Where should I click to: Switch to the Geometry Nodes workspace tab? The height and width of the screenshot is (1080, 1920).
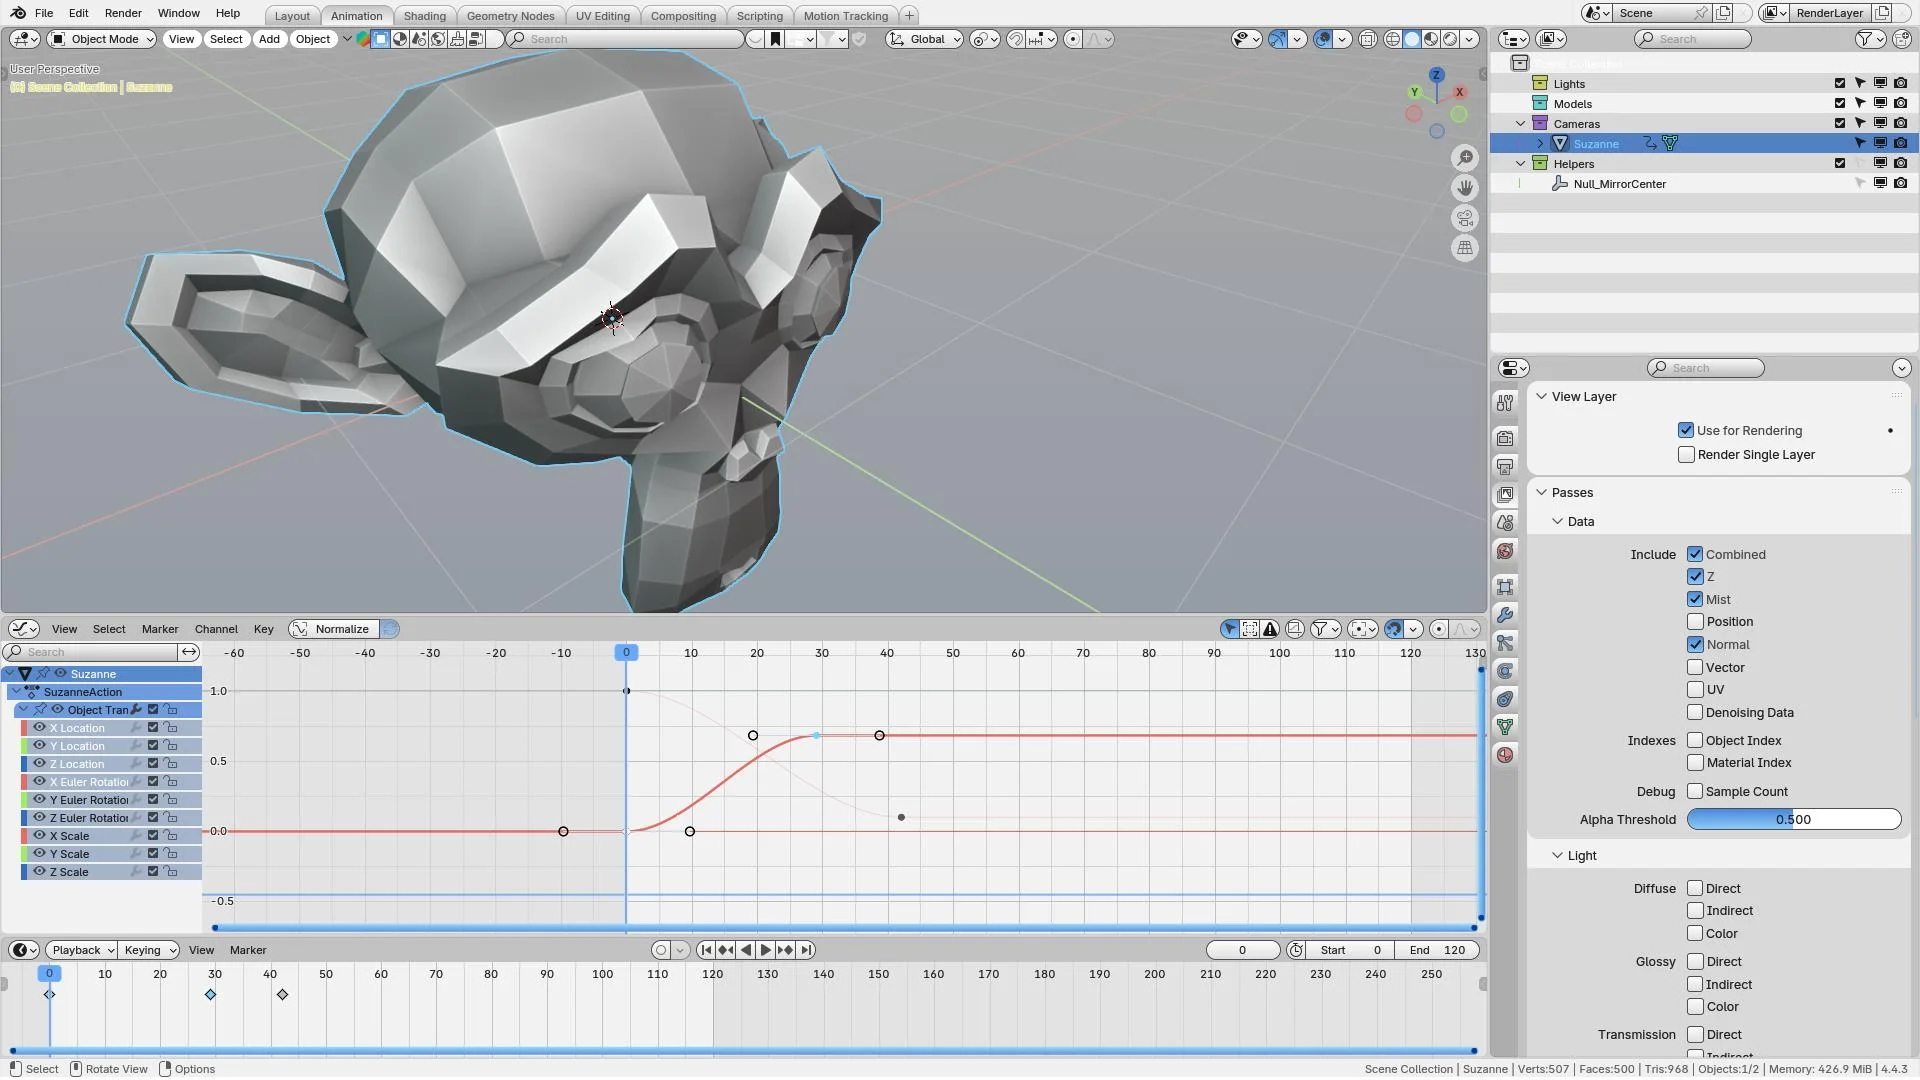coord(510,16)
